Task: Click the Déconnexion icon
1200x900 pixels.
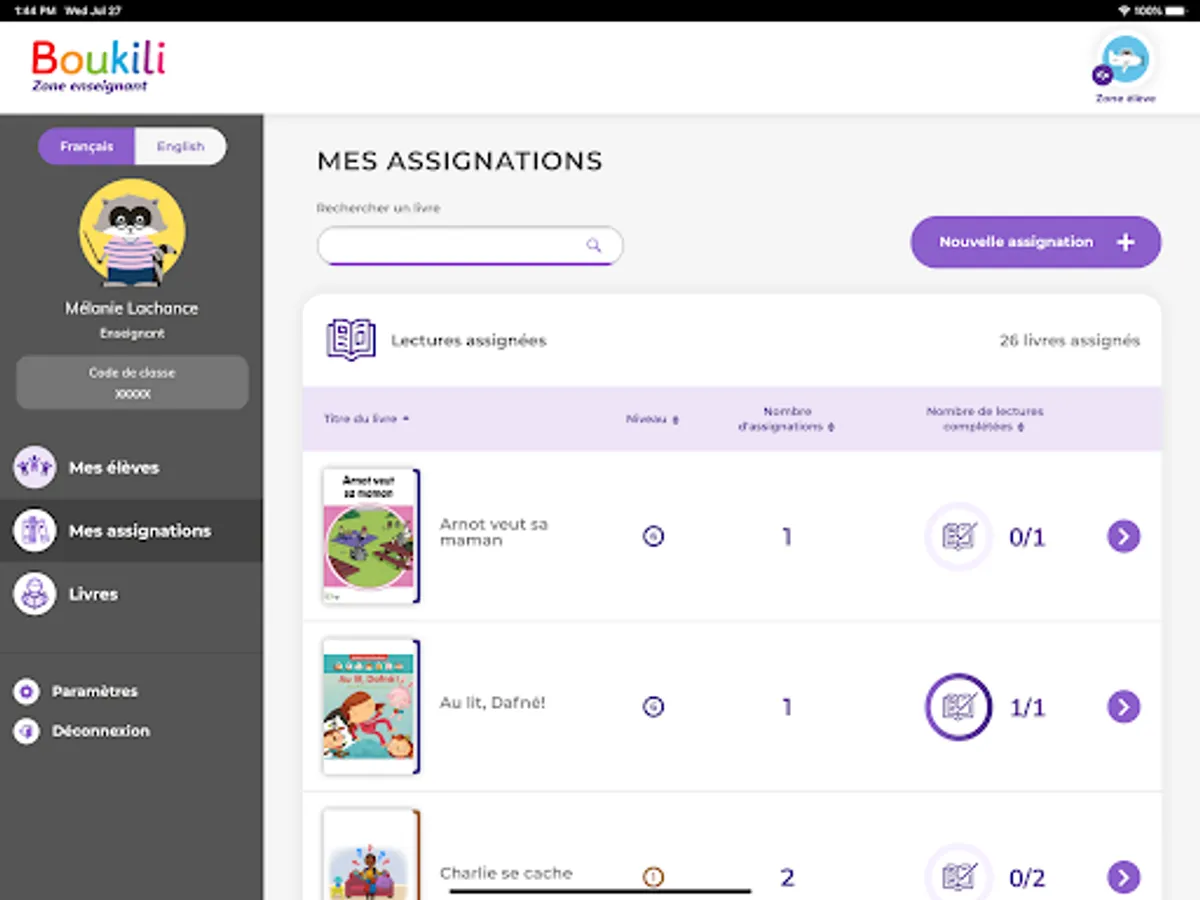Action: (x=26, y=731)
